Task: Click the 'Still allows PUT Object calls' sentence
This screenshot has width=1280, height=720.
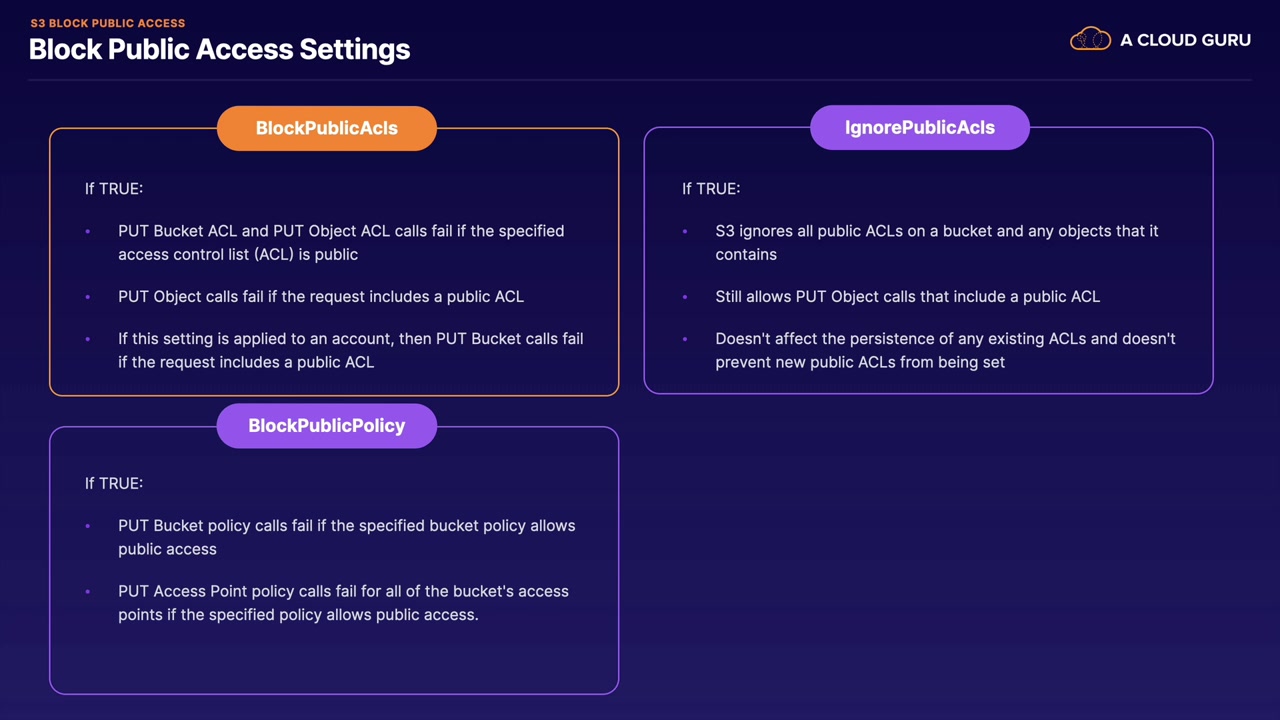Action: tap(907, 297)
